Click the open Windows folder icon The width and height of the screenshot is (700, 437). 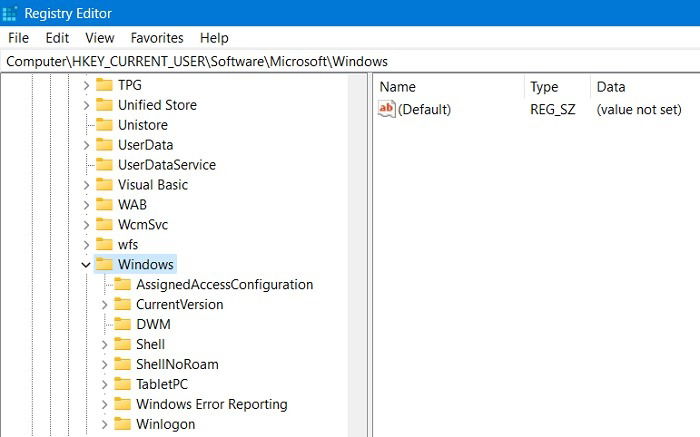(x=104, y=264)
